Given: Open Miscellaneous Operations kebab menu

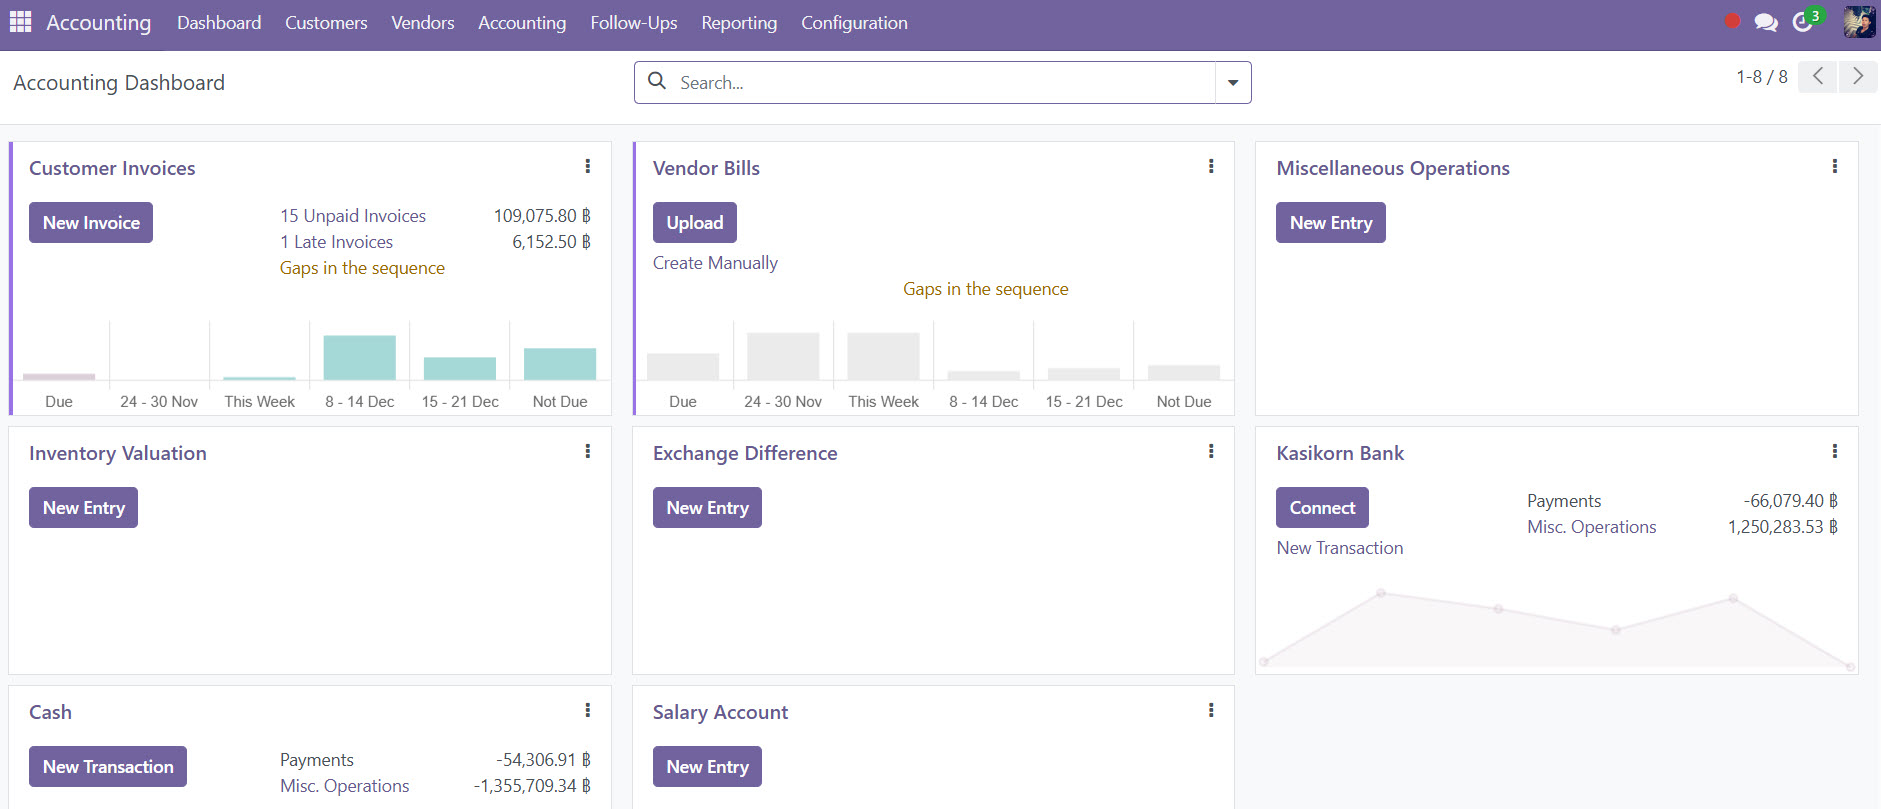Looking at the screenshot, I should point(1834,166).
